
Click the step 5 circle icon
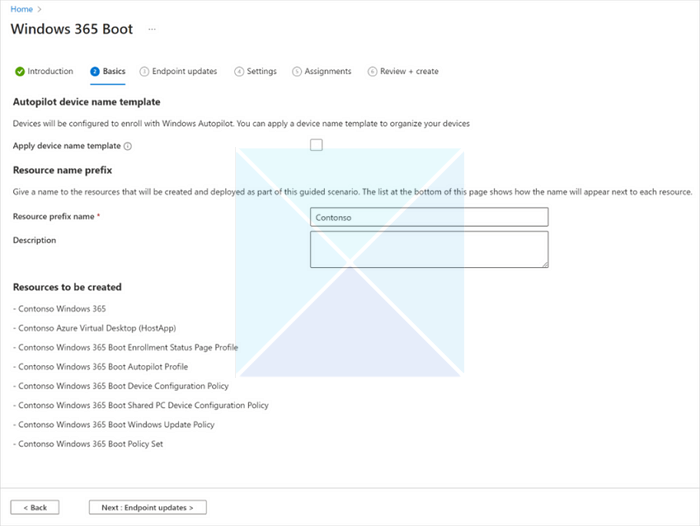pyautogui.click(x=297, y=72)
